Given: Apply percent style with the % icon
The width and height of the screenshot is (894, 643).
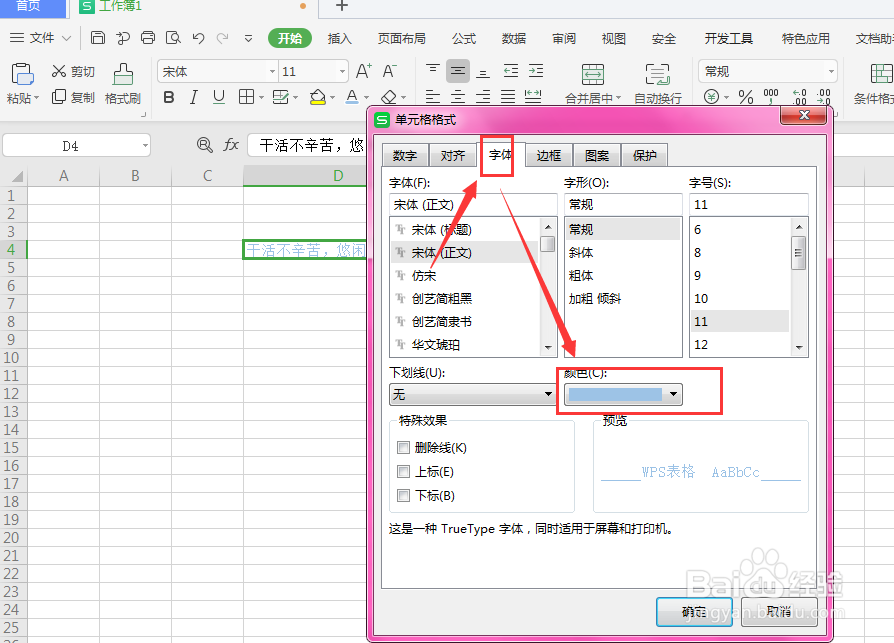Looking at the screenshot, I should pyautogui.click(x=745, y=97).
